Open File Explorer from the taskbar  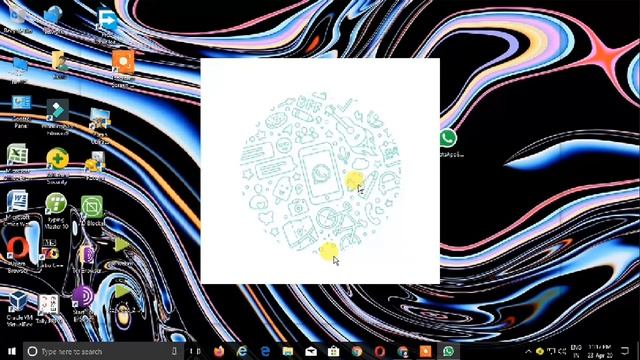tap(288, 351)
